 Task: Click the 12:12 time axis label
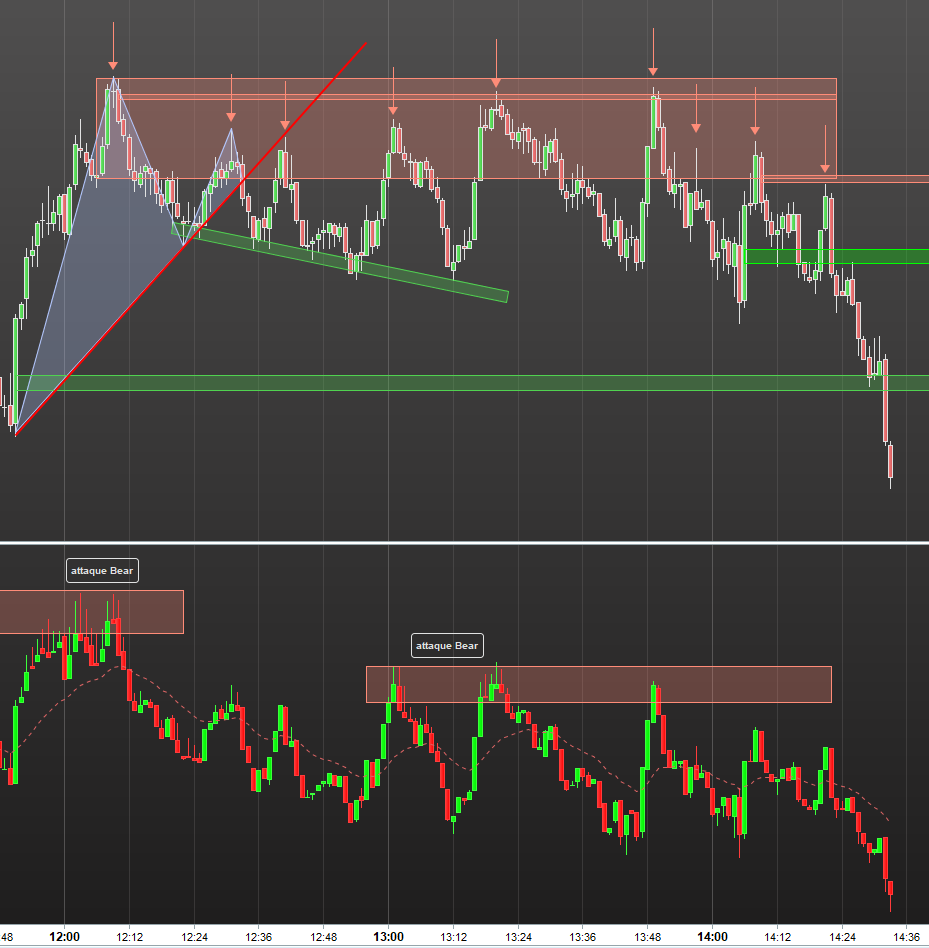point(129,937)
